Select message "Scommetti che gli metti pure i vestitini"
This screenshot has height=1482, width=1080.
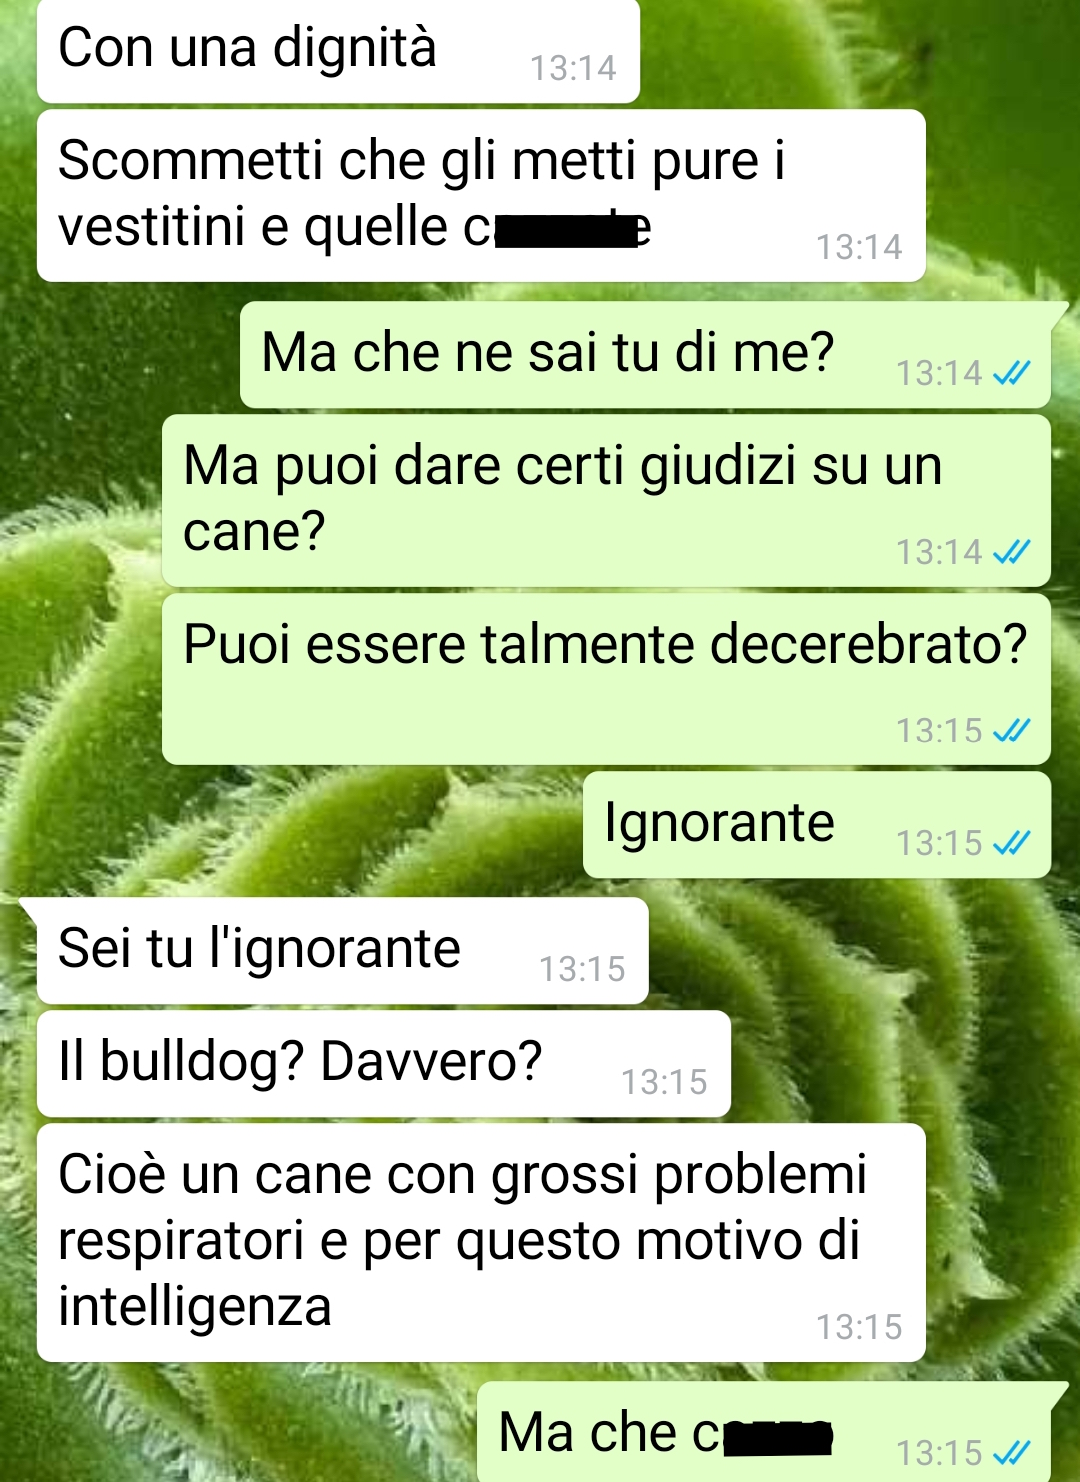[481, 195]
